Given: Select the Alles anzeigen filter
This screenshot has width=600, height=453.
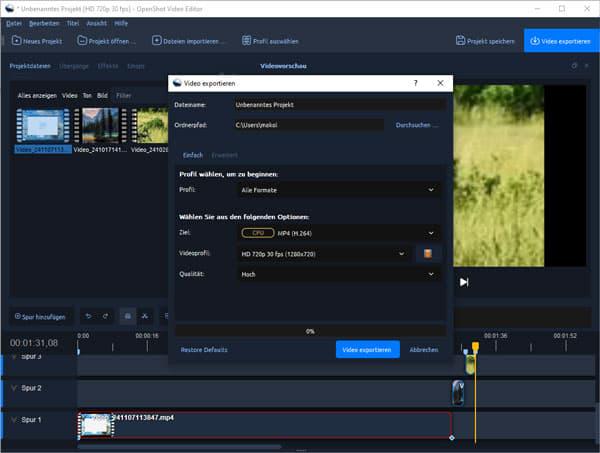Looking at the screenshot, I should click(x=37, y=95).
